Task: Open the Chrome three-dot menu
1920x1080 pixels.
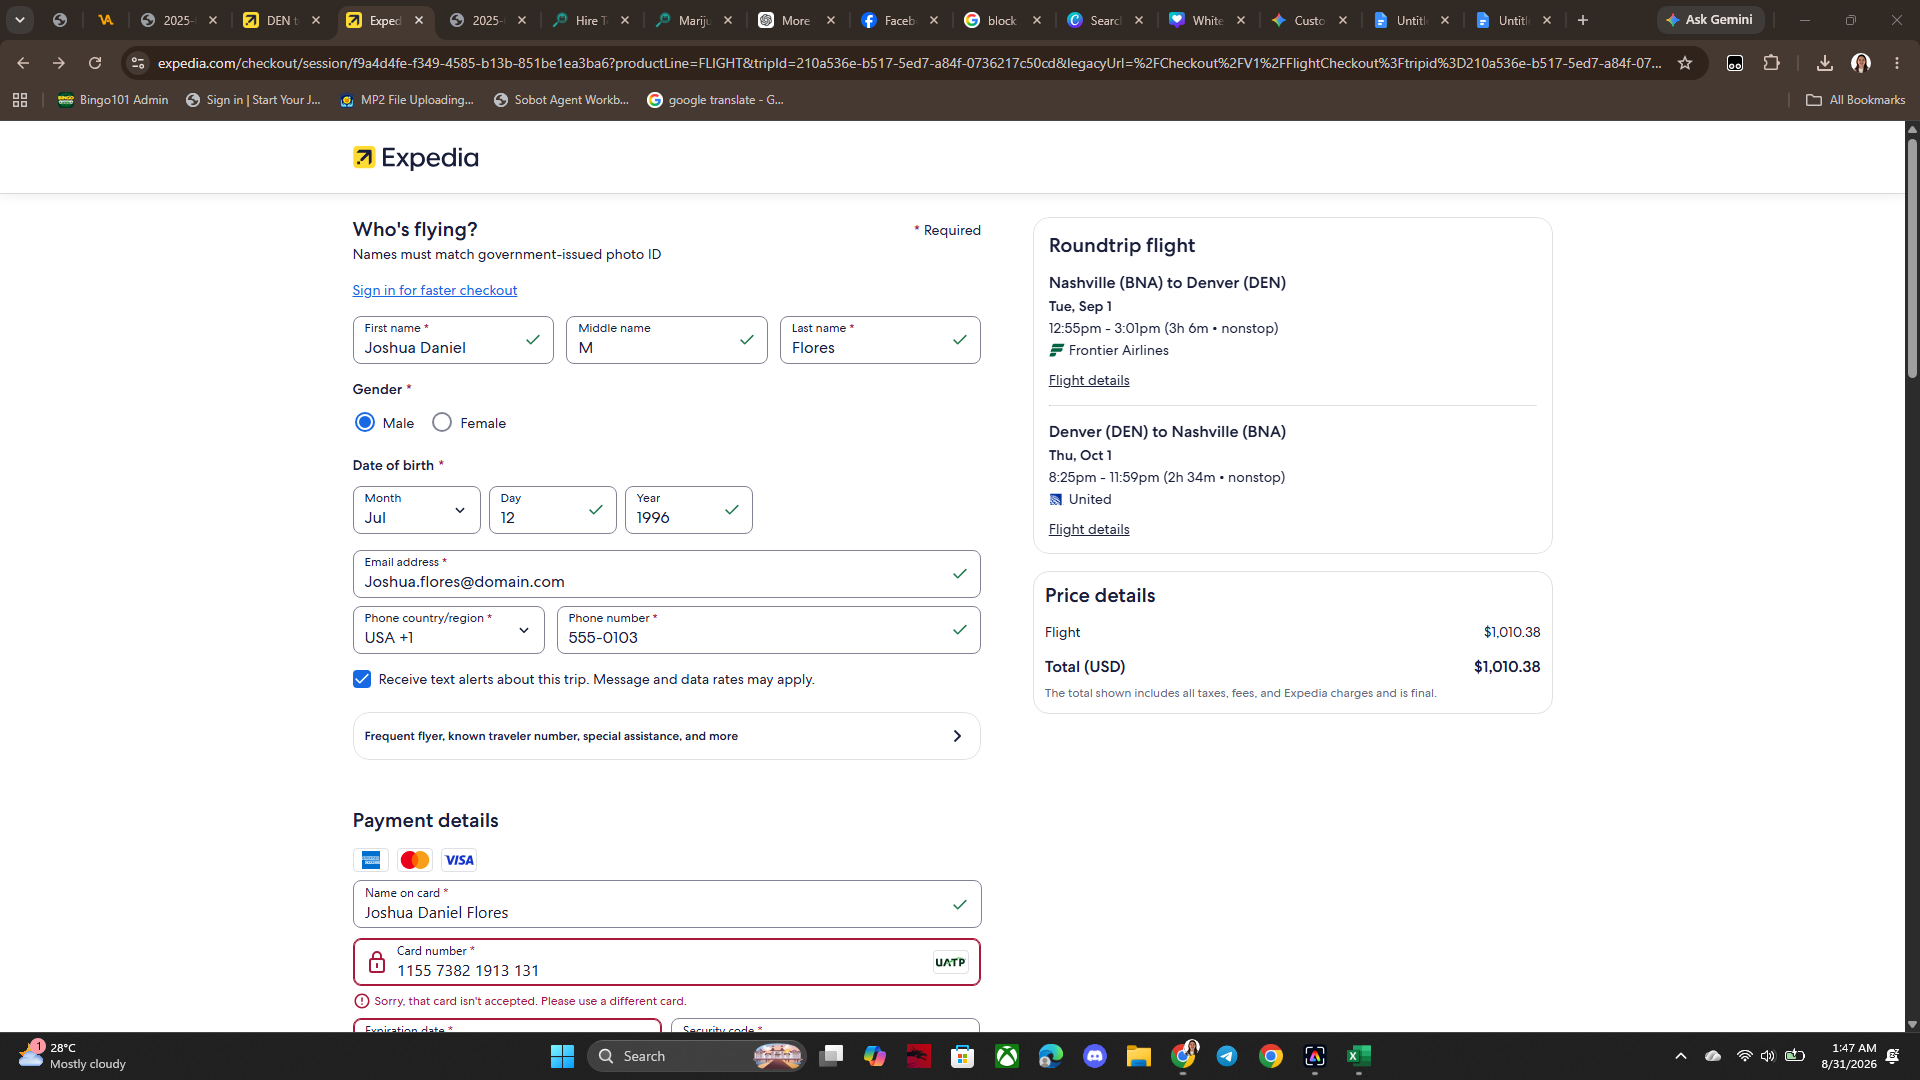Action: tap(1897, 63)
